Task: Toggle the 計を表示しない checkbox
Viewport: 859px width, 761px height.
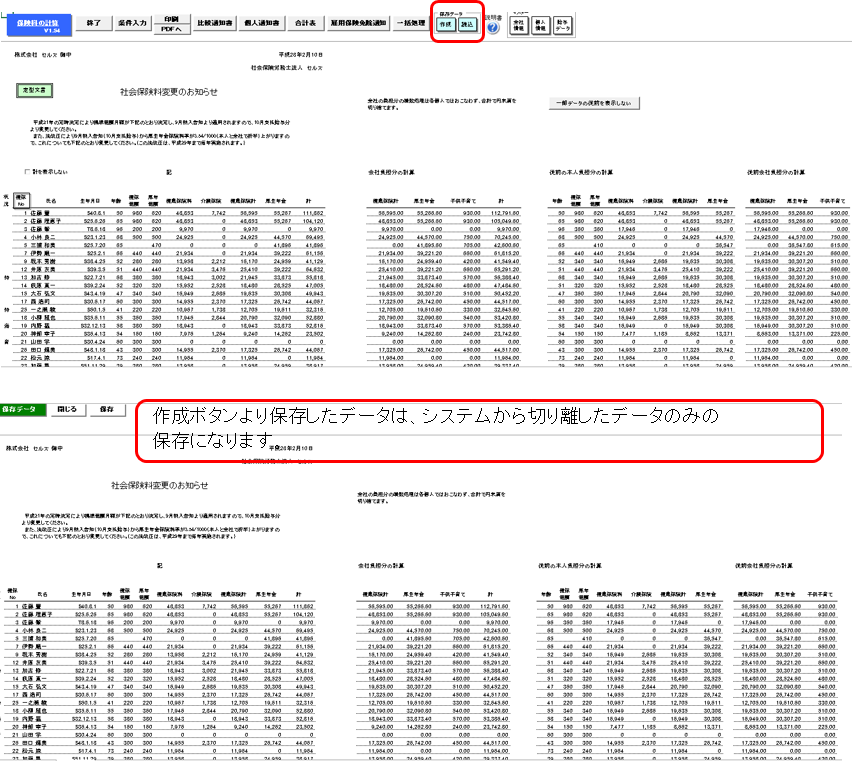Action: (x=27, y=171)
